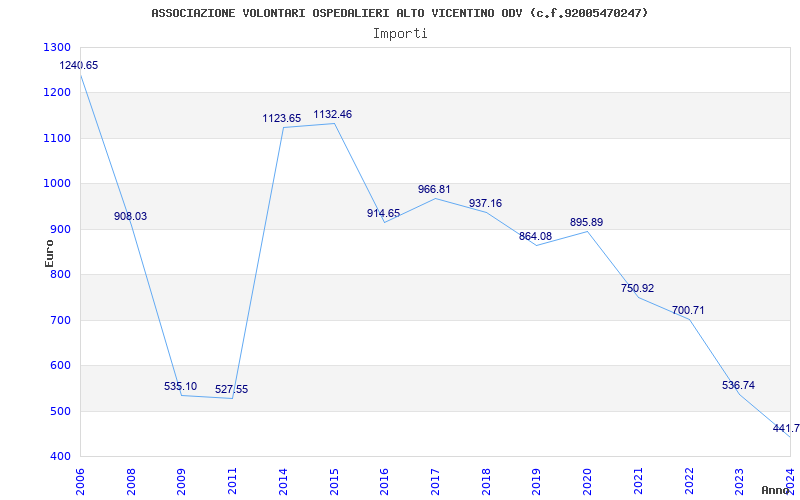Select the 864.08 data label
The width and height of the screenshot is (800, 500).
pos(535,236)
